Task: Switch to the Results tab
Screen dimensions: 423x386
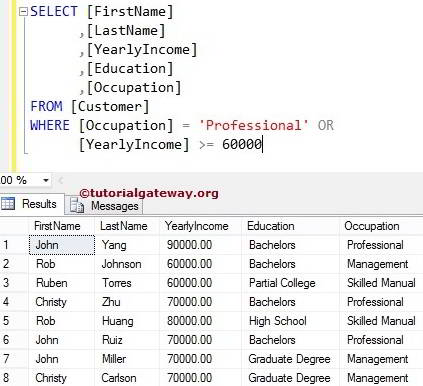Action: (32, 204)
